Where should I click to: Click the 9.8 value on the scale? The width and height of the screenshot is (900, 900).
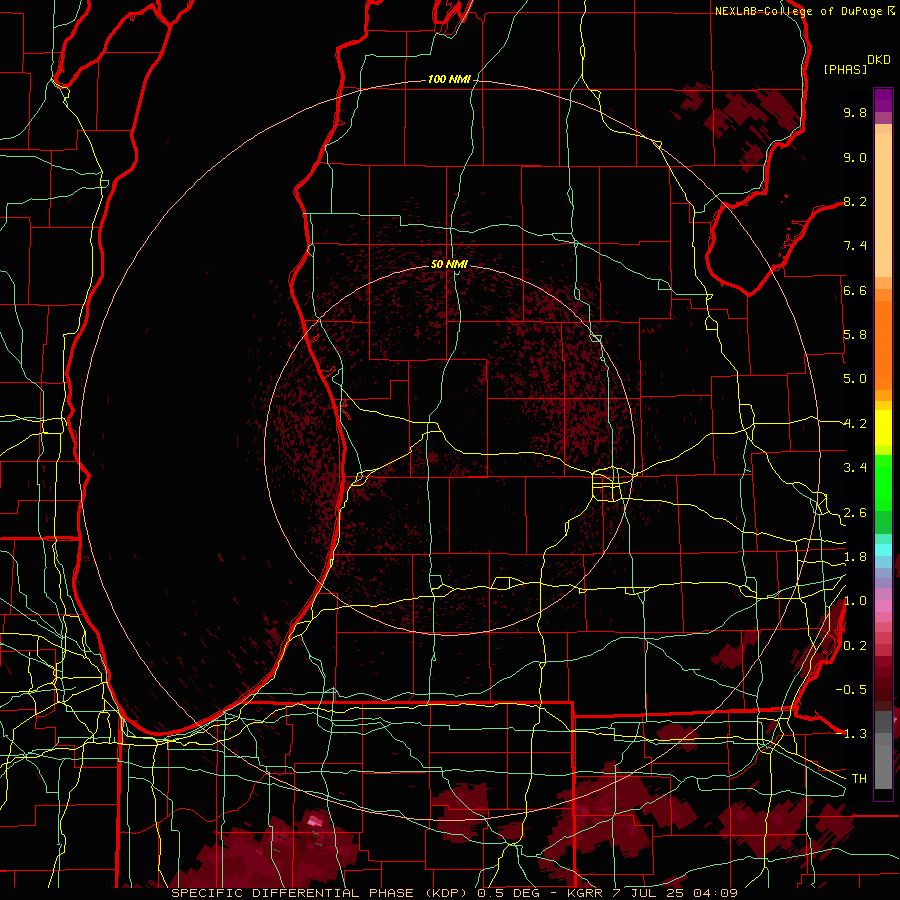pos(855,112)
